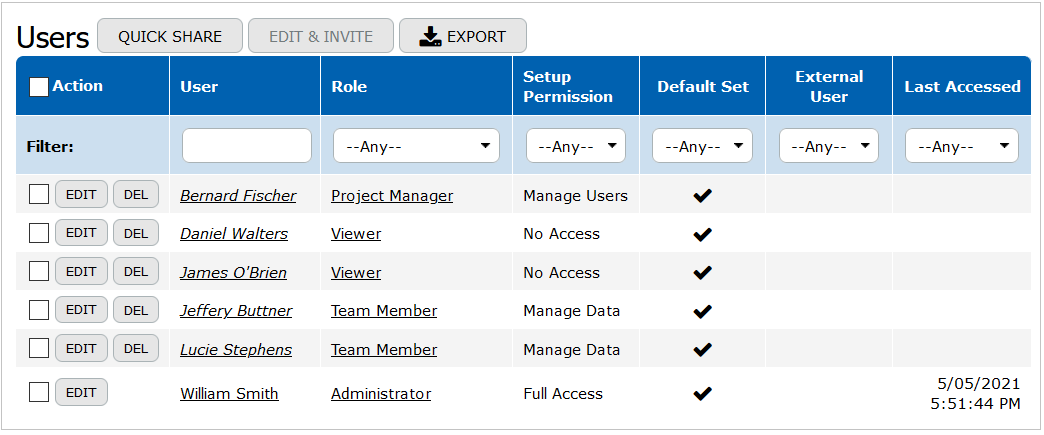Expand the Default Set filter dropdown
The height and width of the screenshot is (435, 1044).
702,146
